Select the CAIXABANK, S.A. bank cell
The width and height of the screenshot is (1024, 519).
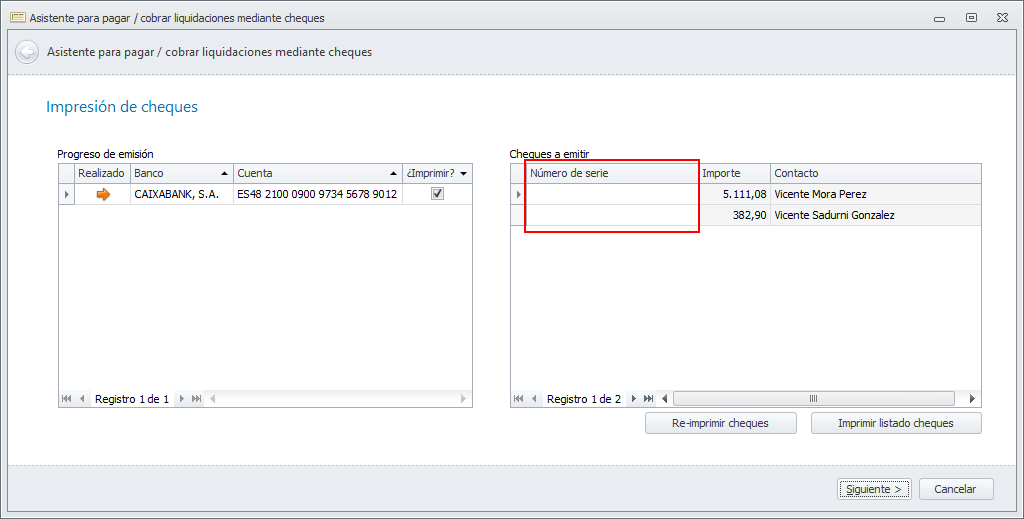182,194
